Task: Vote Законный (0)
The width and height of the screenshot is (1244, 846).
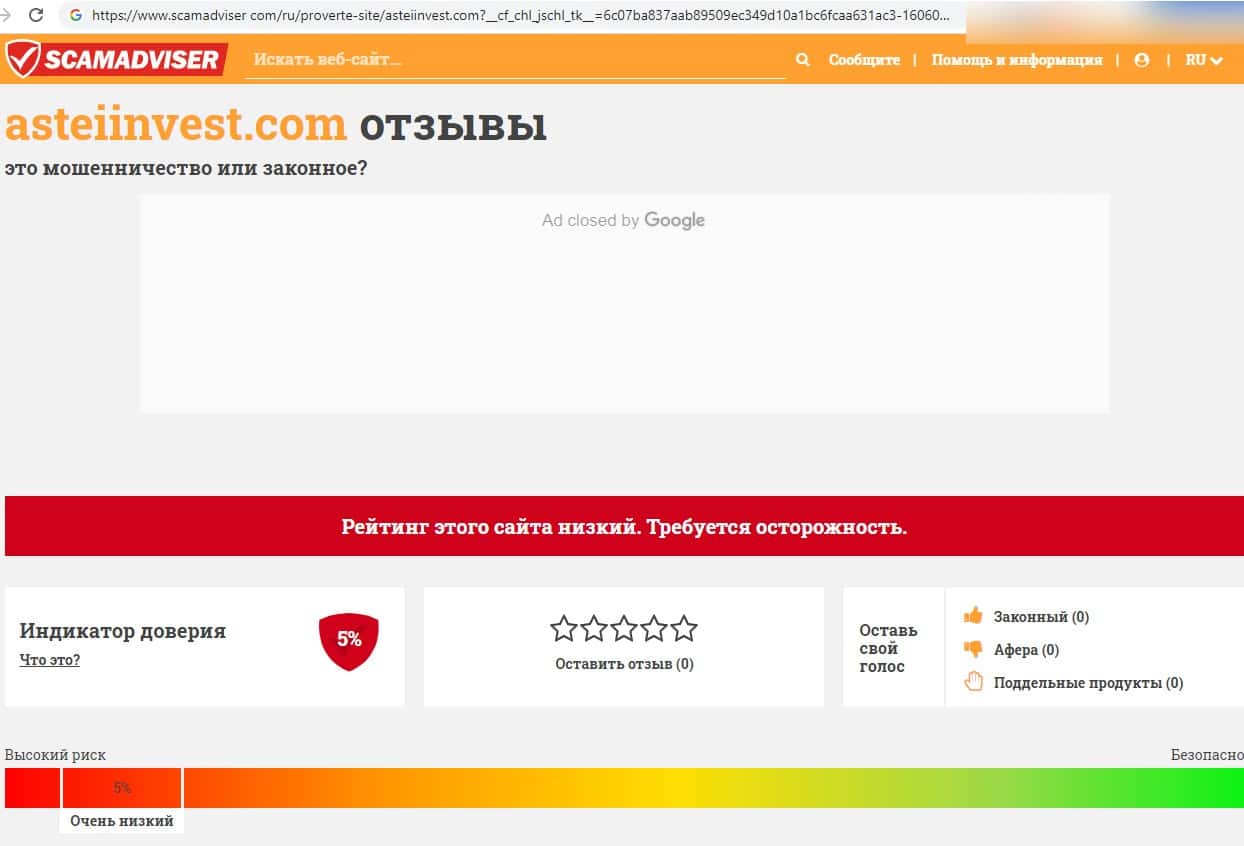Action: tap(1041, 617)
